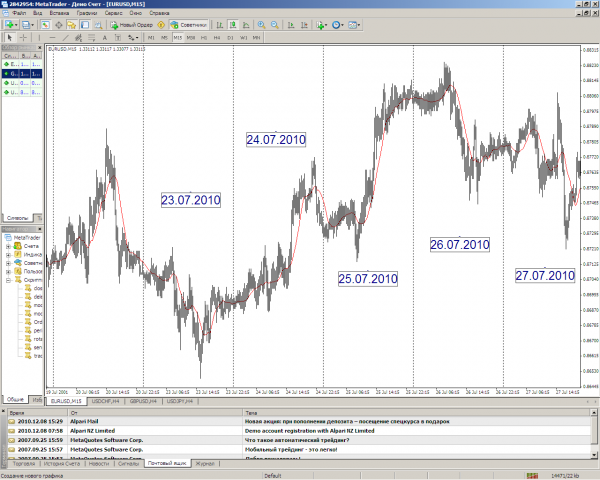600x480 pixels.
Task: Switch timeframe to MN
Action: pyautogui.click(x=256, y=38)
